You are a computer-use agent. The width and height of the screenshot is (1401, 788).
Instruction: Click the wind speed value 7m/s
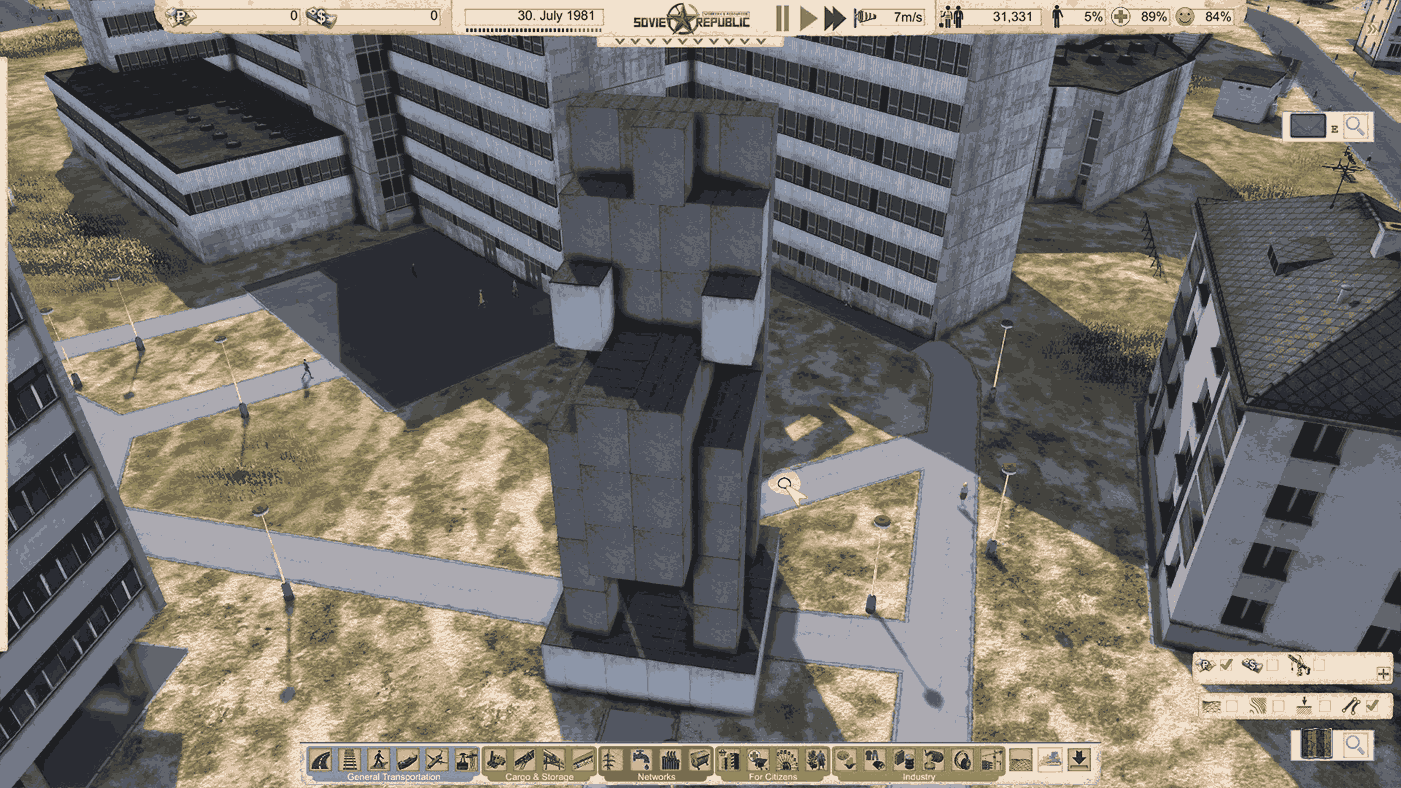pyautogui.click(x=908, y=17)
